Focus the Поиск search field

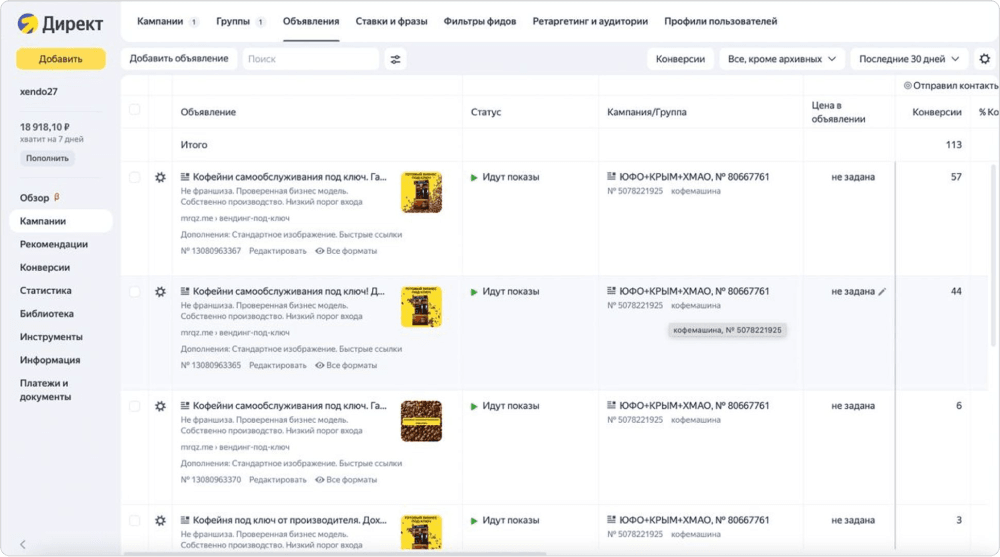coord(311,59)
